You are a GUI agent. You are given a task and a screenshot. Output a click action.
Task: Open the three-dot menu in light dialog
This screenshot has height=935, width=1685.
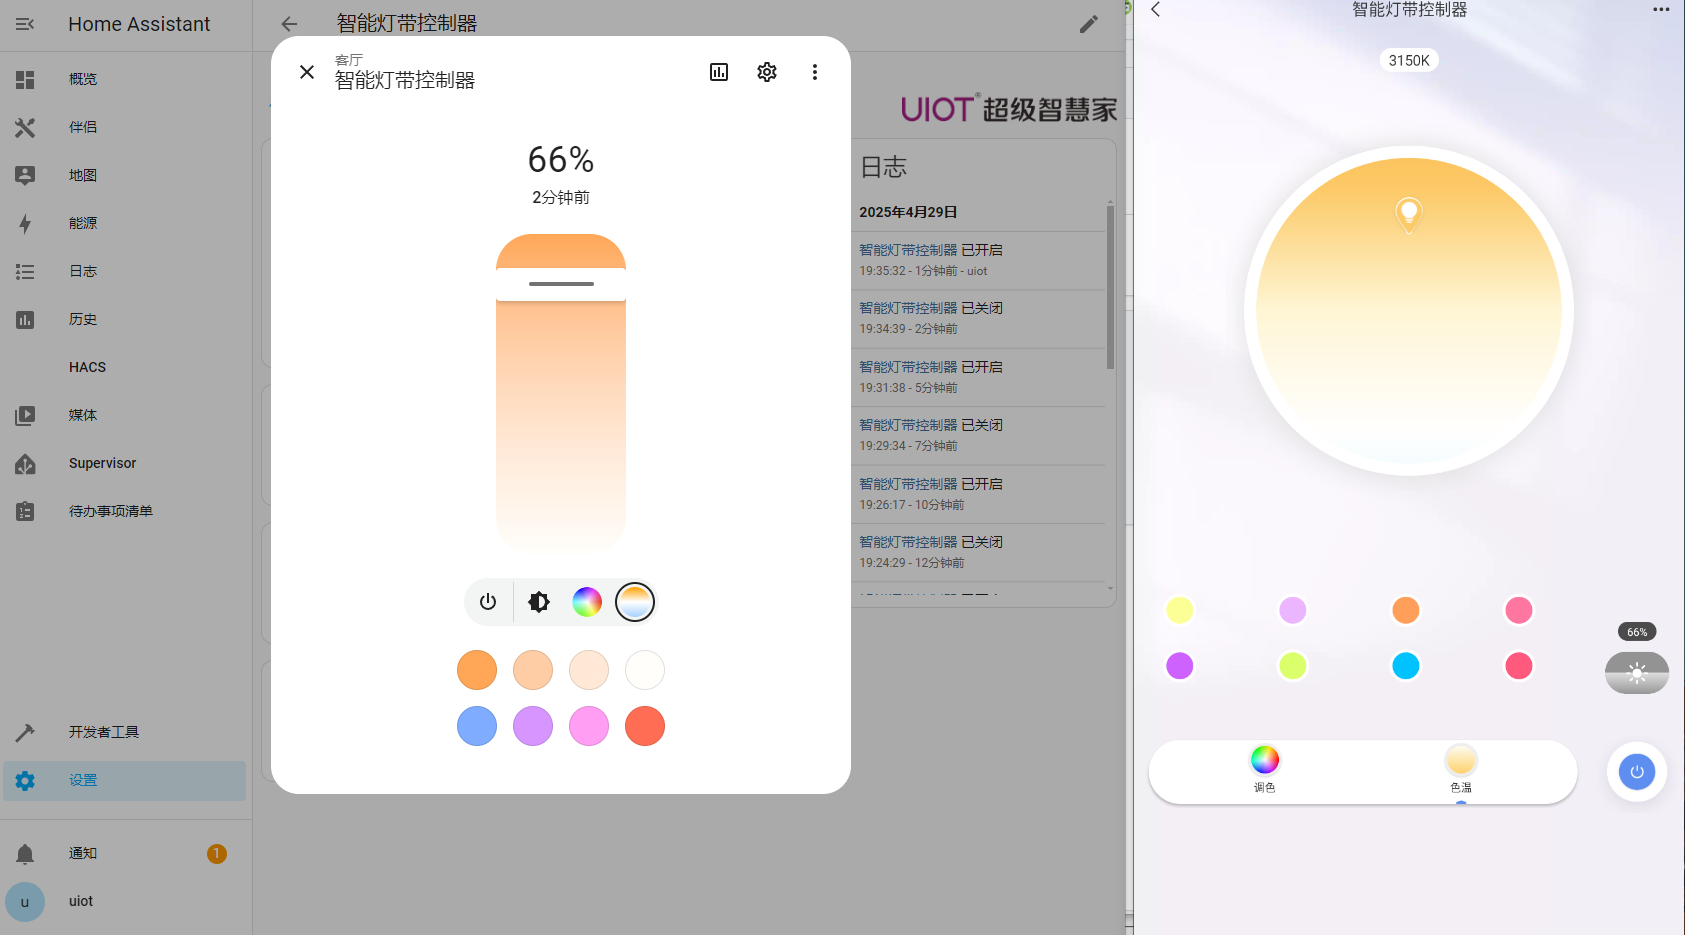pos(815,72)
